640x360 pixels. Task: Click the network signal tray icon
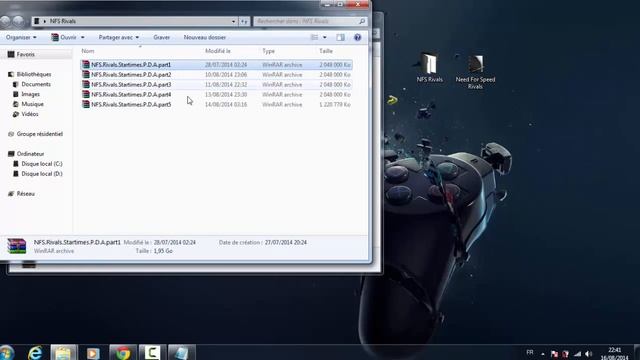pyautogui.click(x=577, y=353)
